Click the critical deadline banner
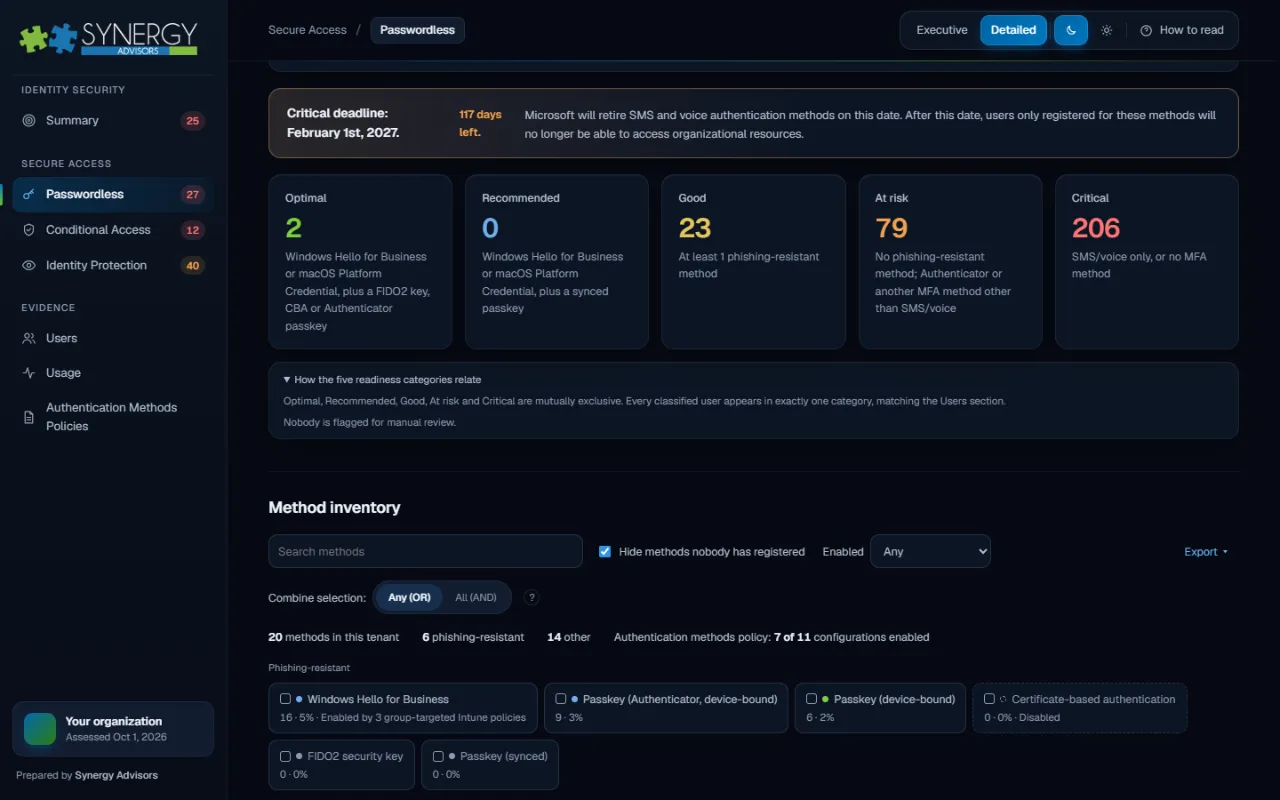The height and width of the screenshot is (800, 1280). (x=753, y=123)
